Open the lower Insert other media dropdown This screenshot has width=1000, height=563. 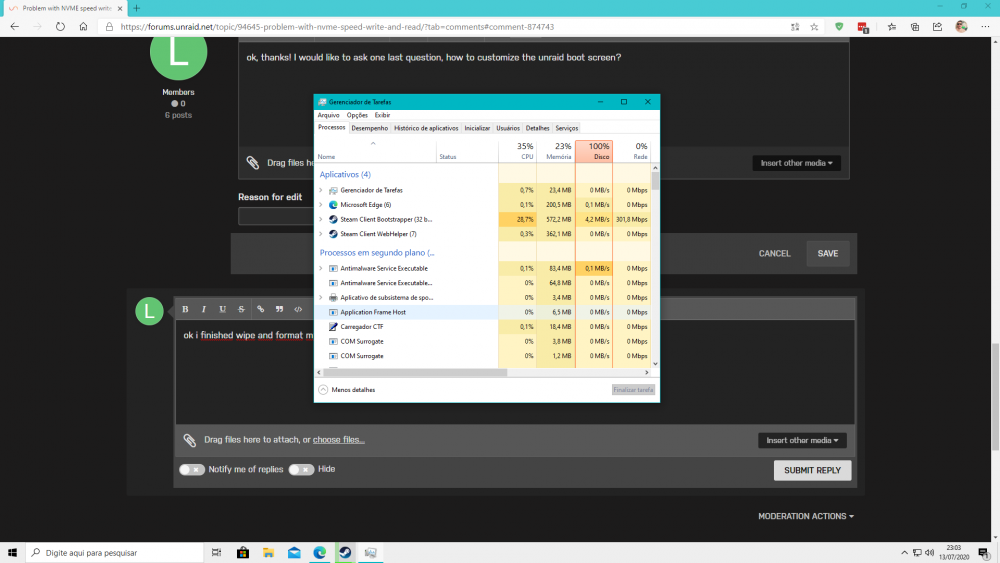pos(802,440)
